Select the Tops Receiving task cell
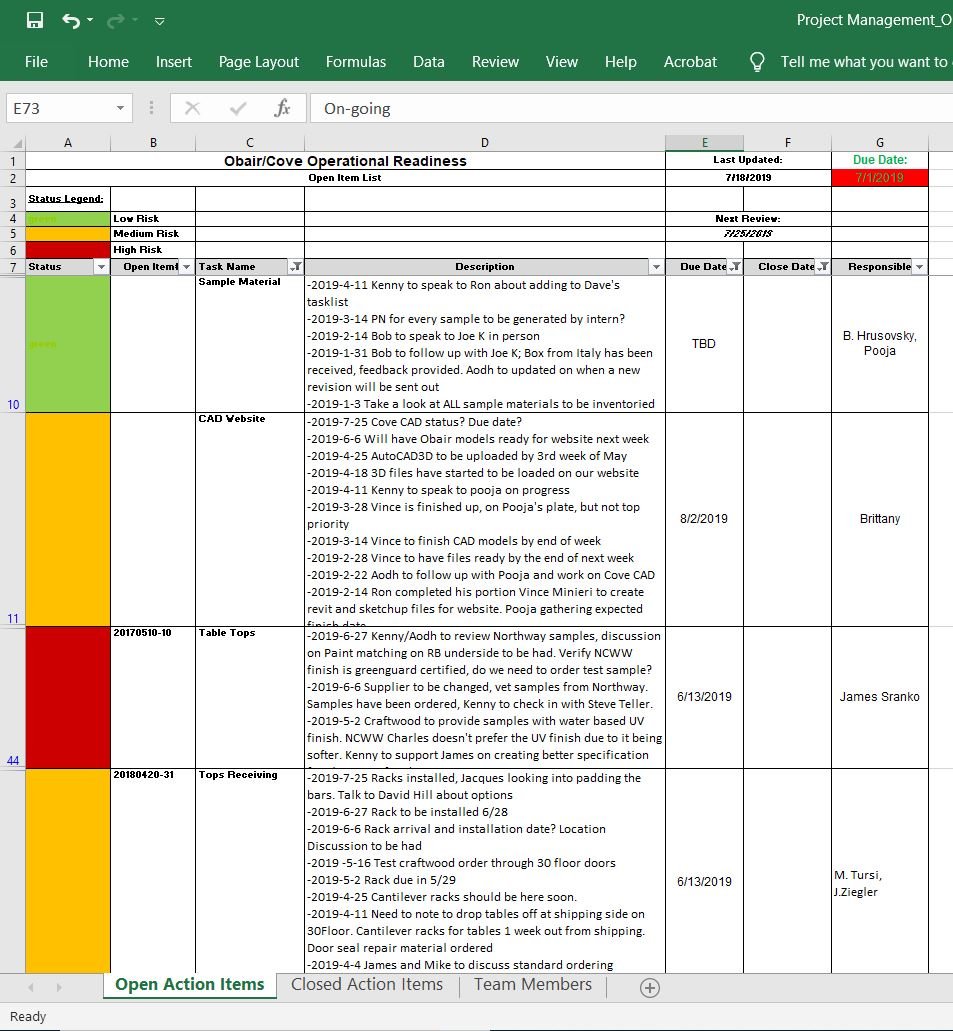The image size is (953, 1031). click(x=250, y=871)
